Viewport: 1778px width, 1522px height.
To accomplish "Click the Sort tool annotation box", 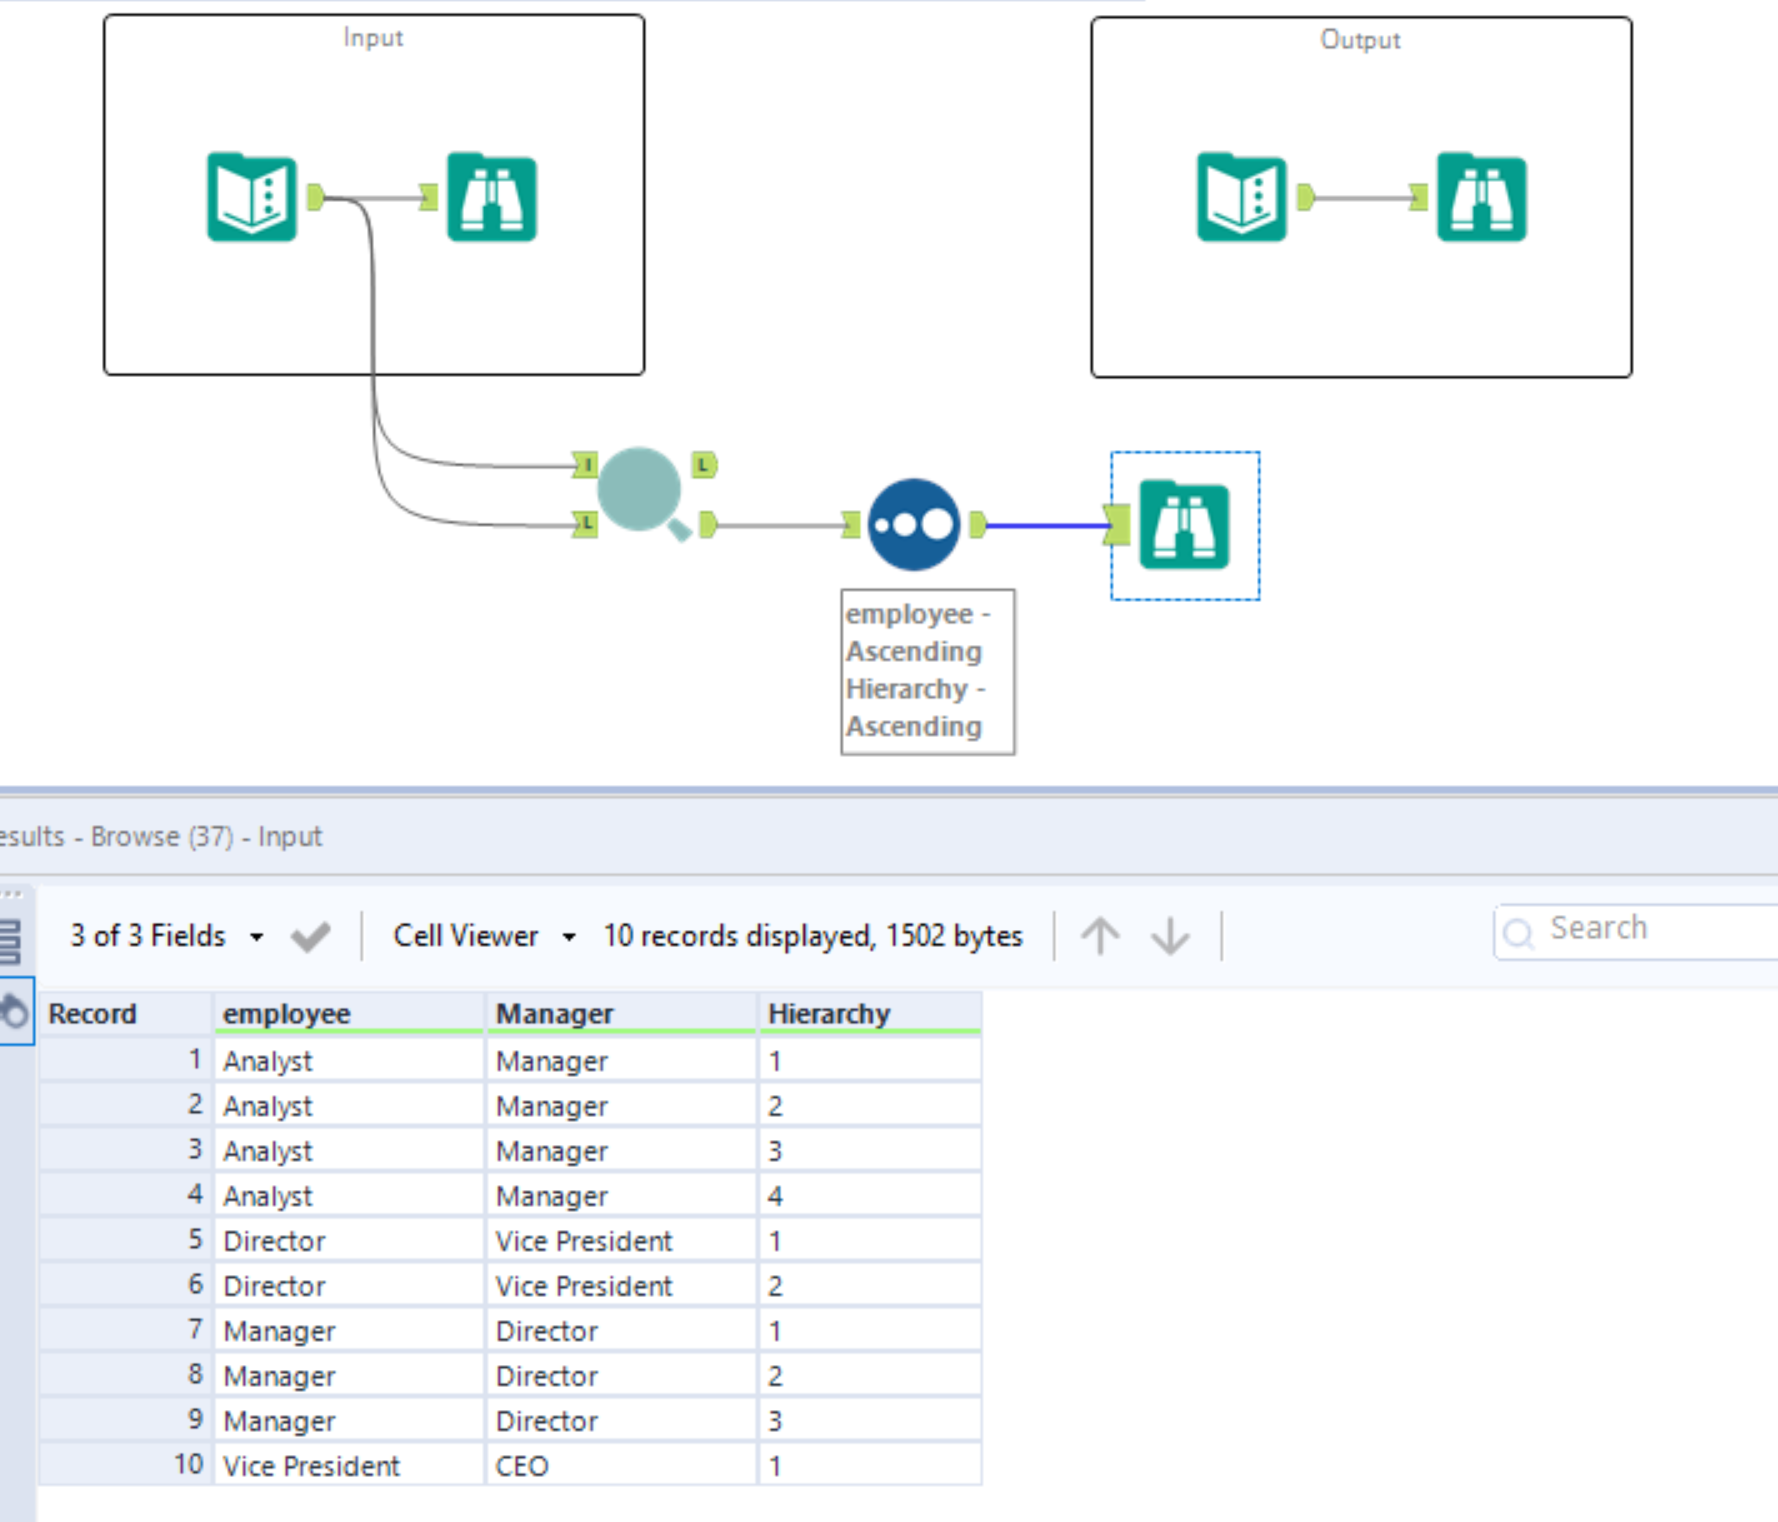I will [x=928, y=671].
